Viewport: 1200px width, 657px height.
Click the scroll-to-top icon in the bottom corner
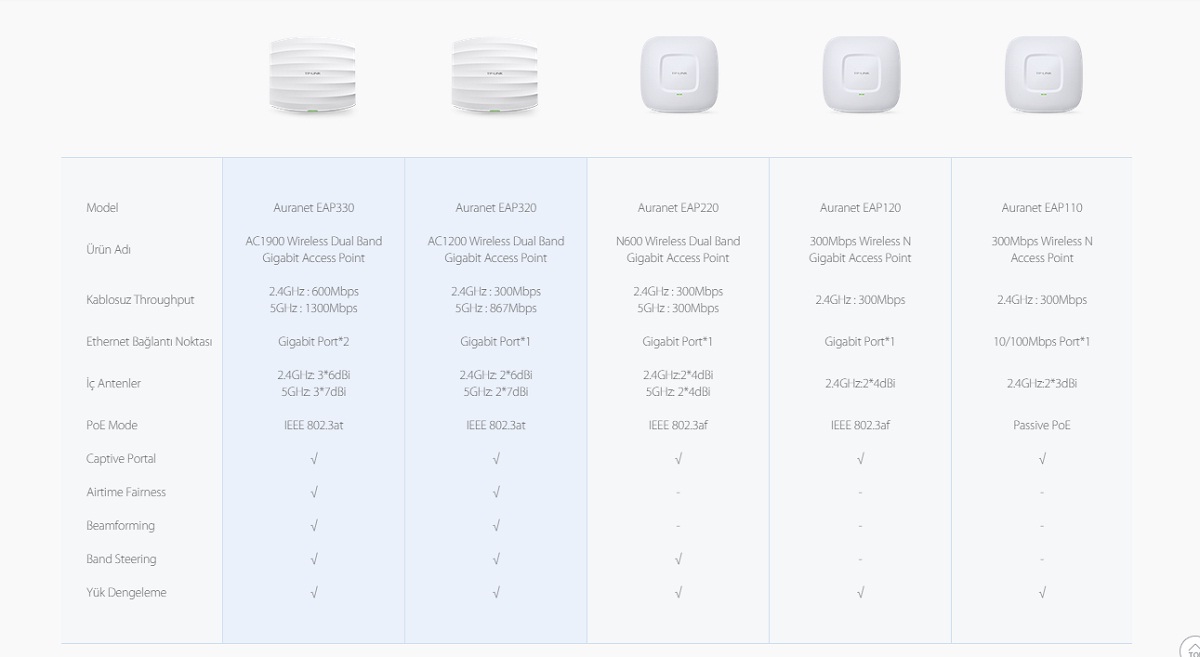(x=1191, y=647)
